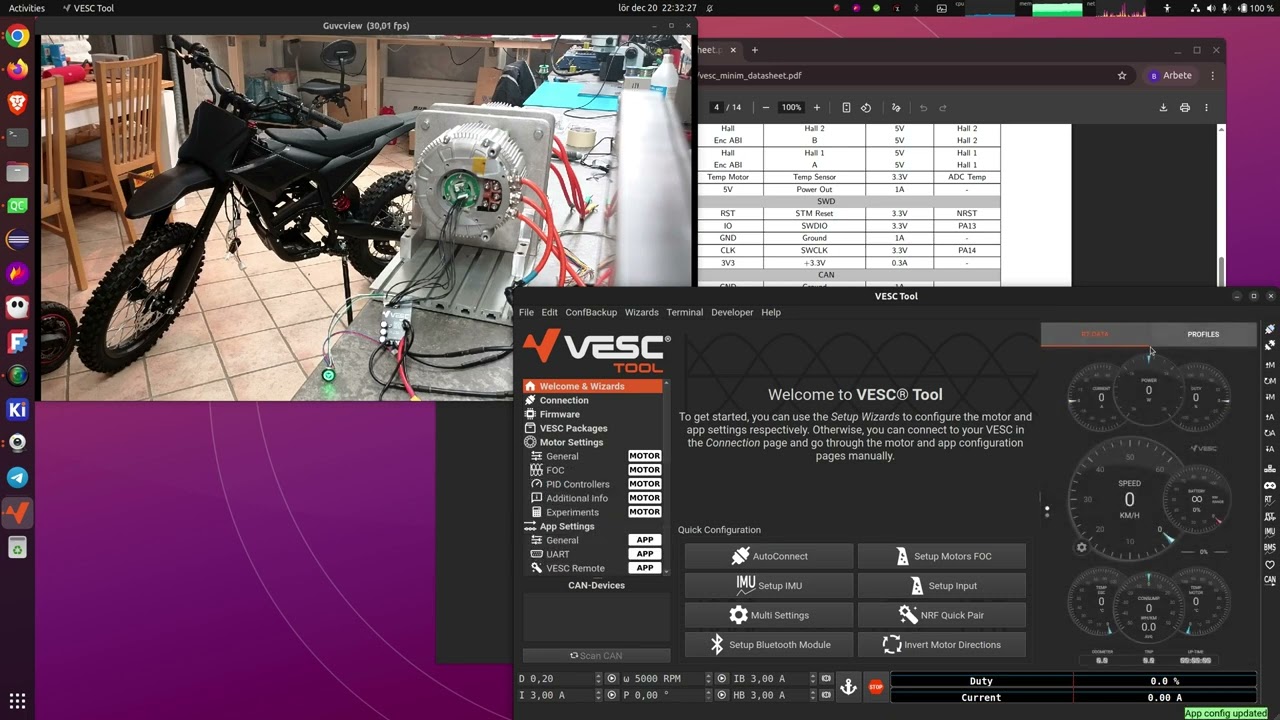Screen dimensions: 1280x720
Task: Open VESC Remote app settings page
Action: coord(592,568)
